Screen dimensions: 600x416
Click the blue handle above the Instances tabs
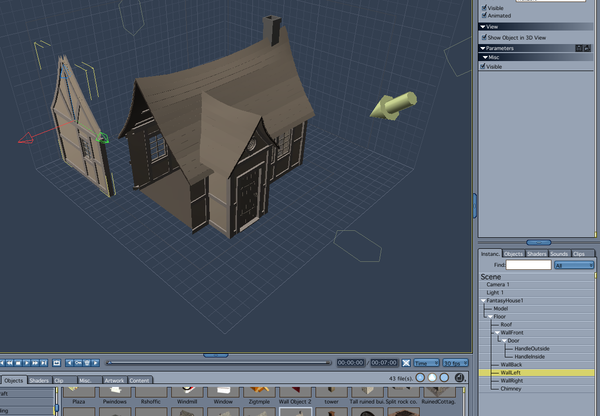tap(538, 242)
